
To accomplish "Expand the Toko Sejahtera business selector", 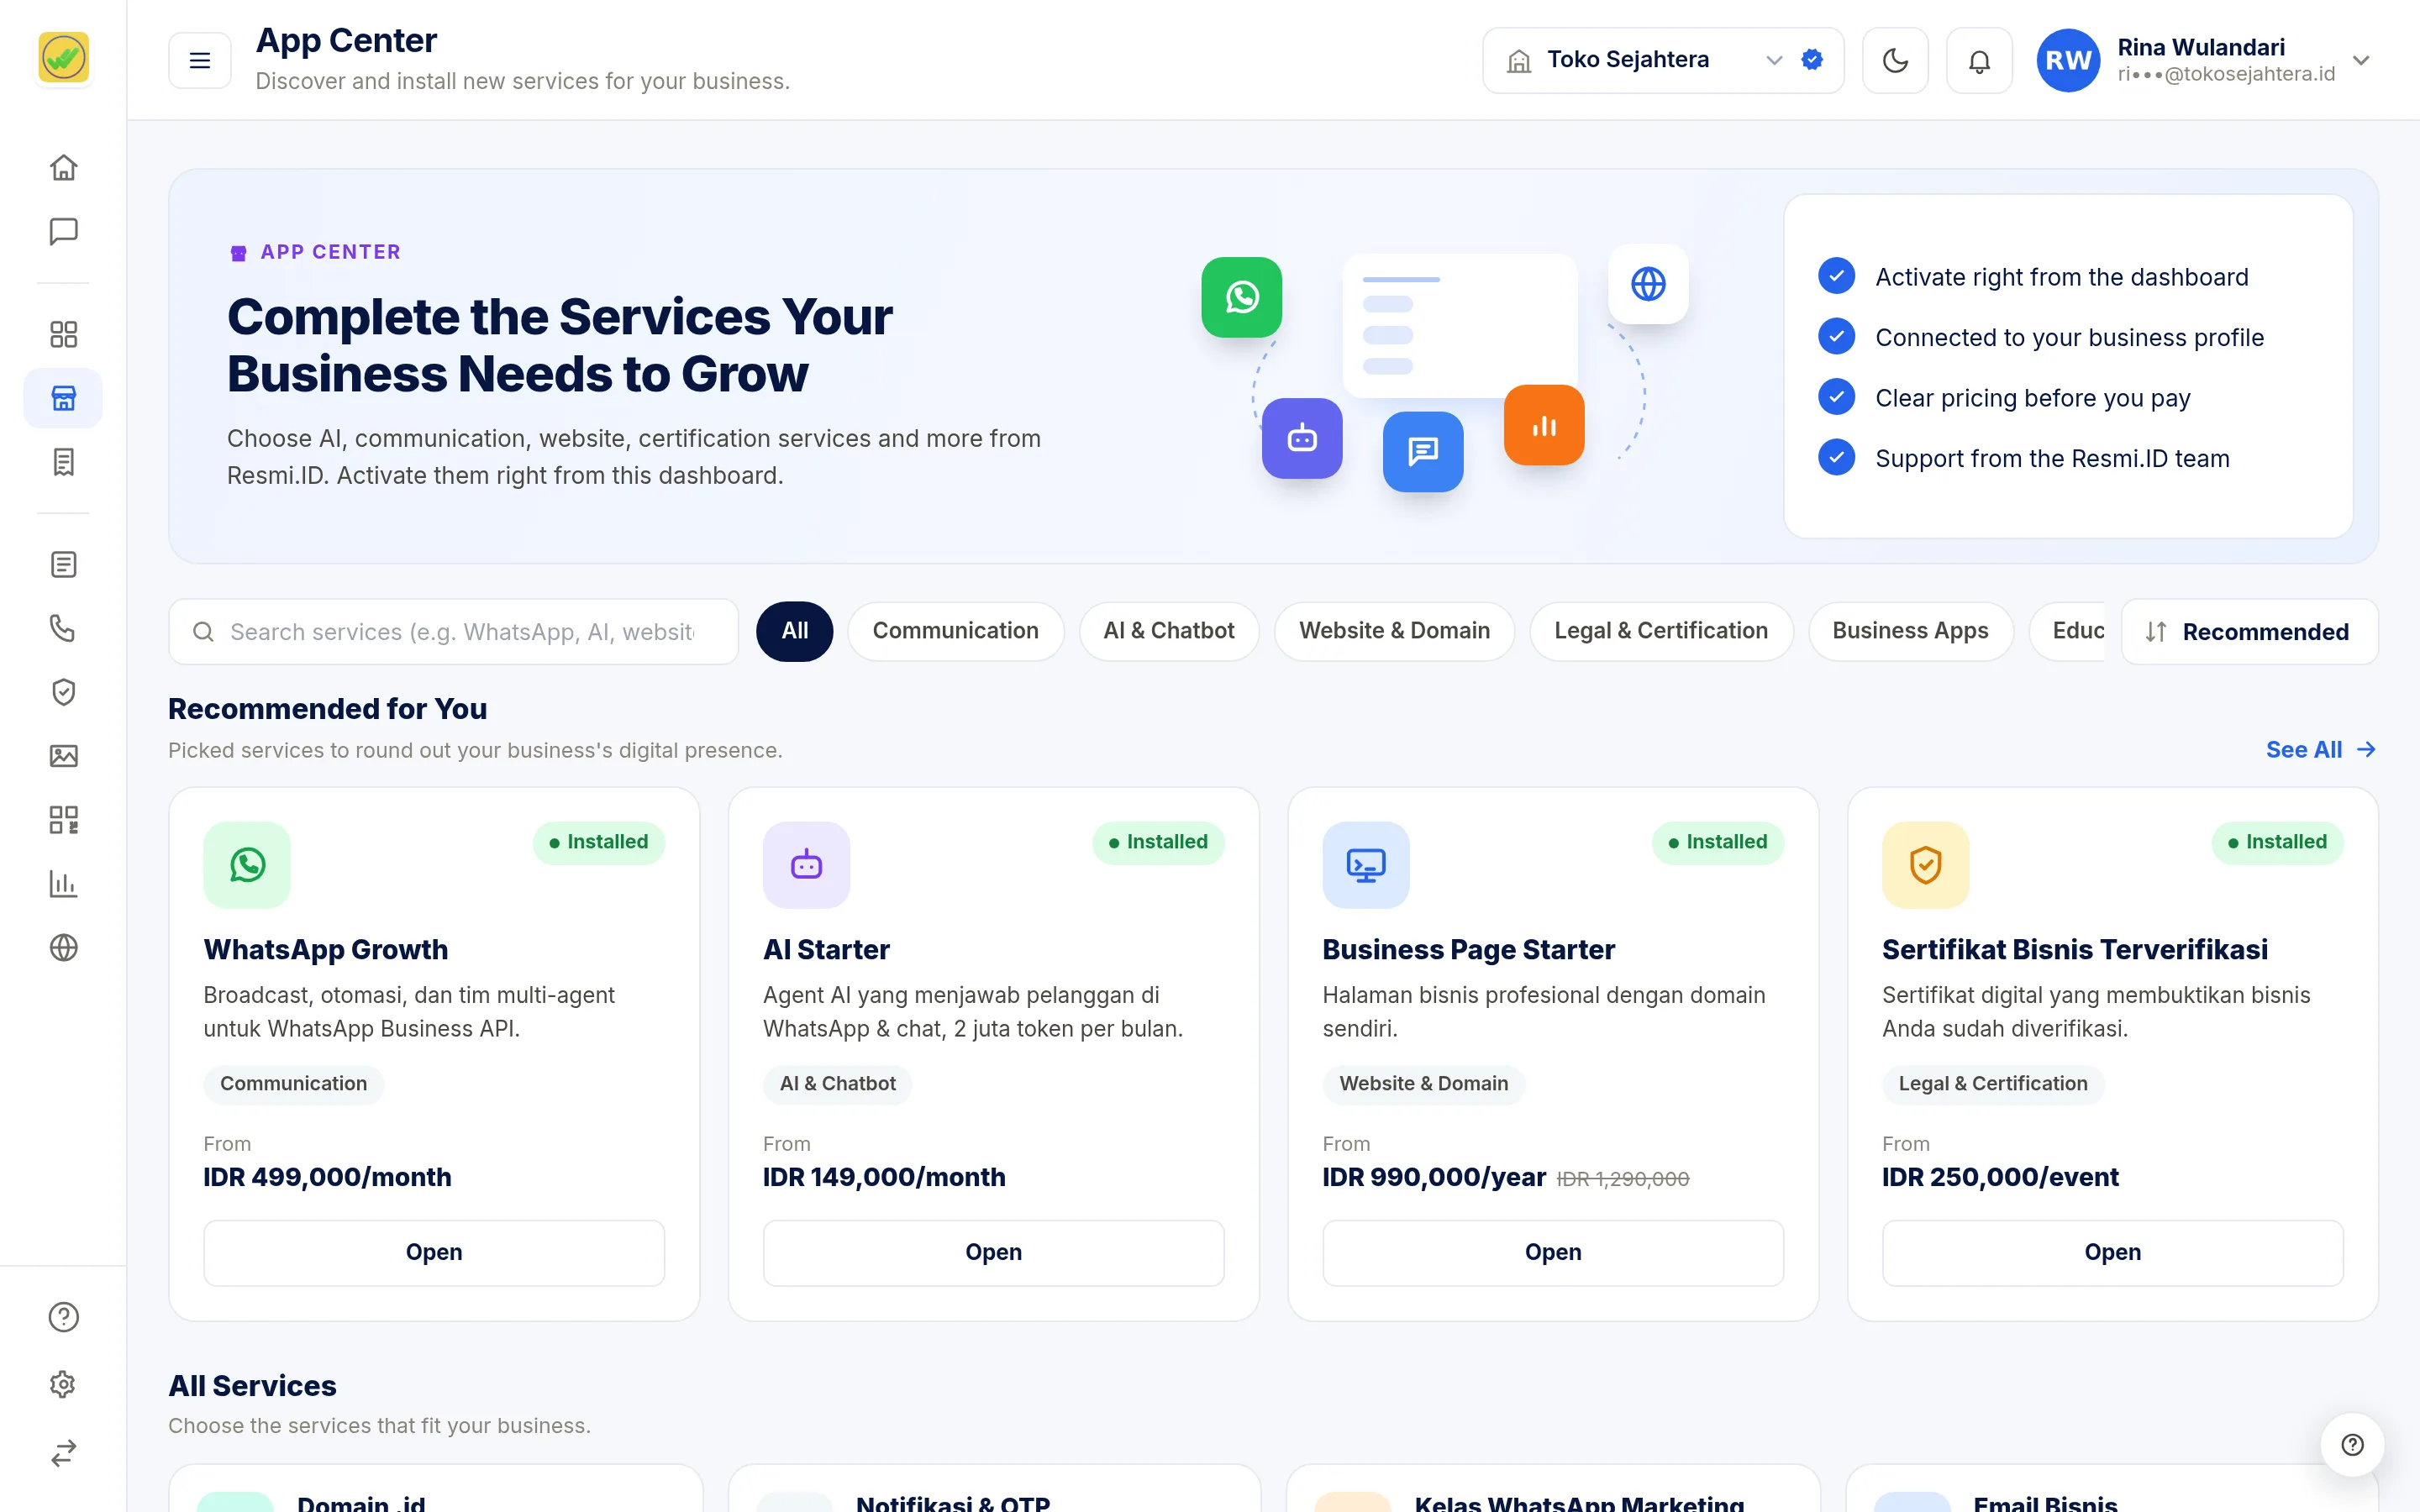I will coord(1662,61).
